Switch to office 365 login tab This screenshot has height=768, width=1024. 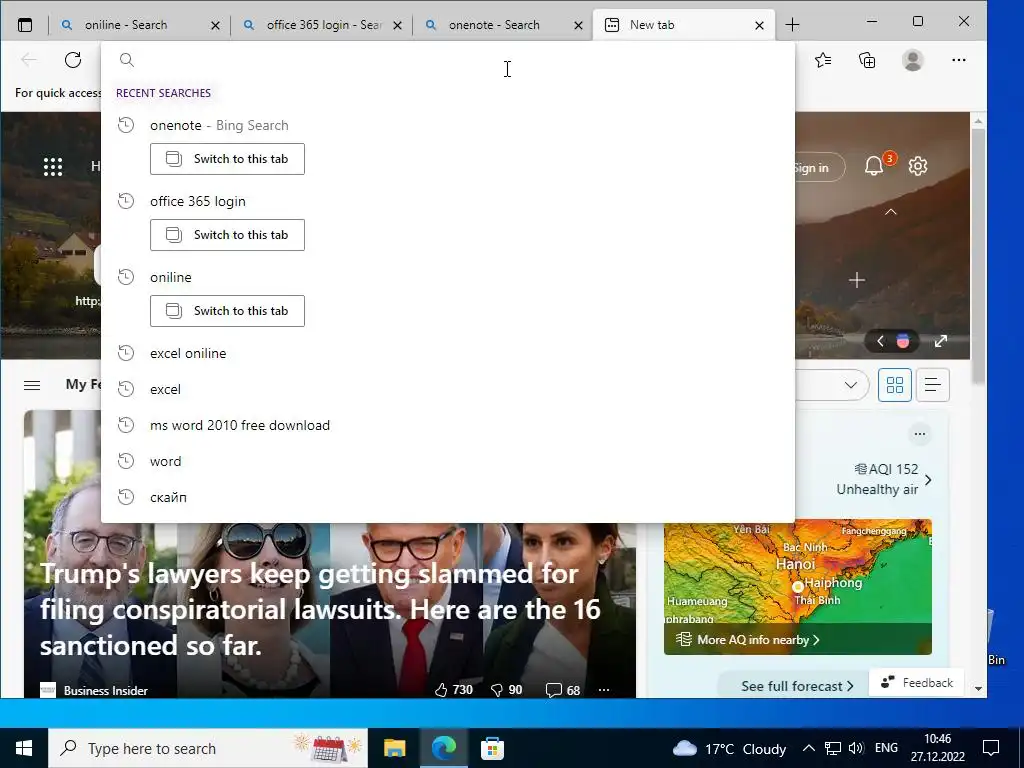coord(324,25)
